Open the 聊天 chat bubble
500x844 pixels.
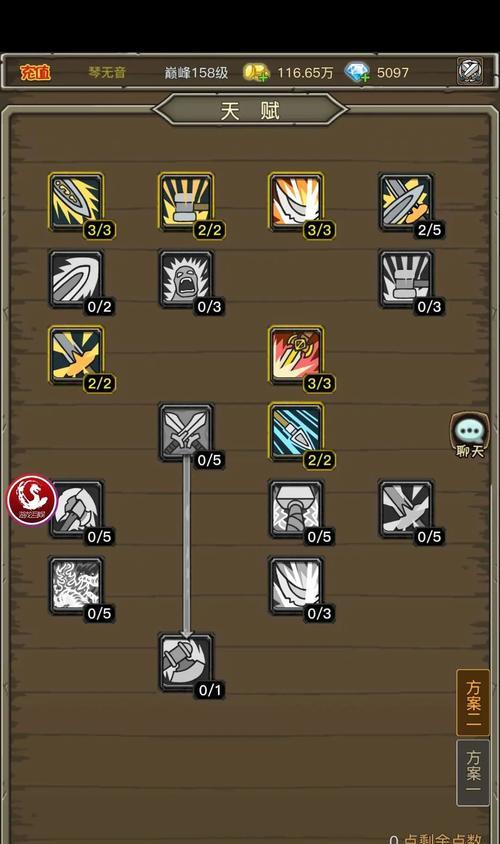point(469,435)
